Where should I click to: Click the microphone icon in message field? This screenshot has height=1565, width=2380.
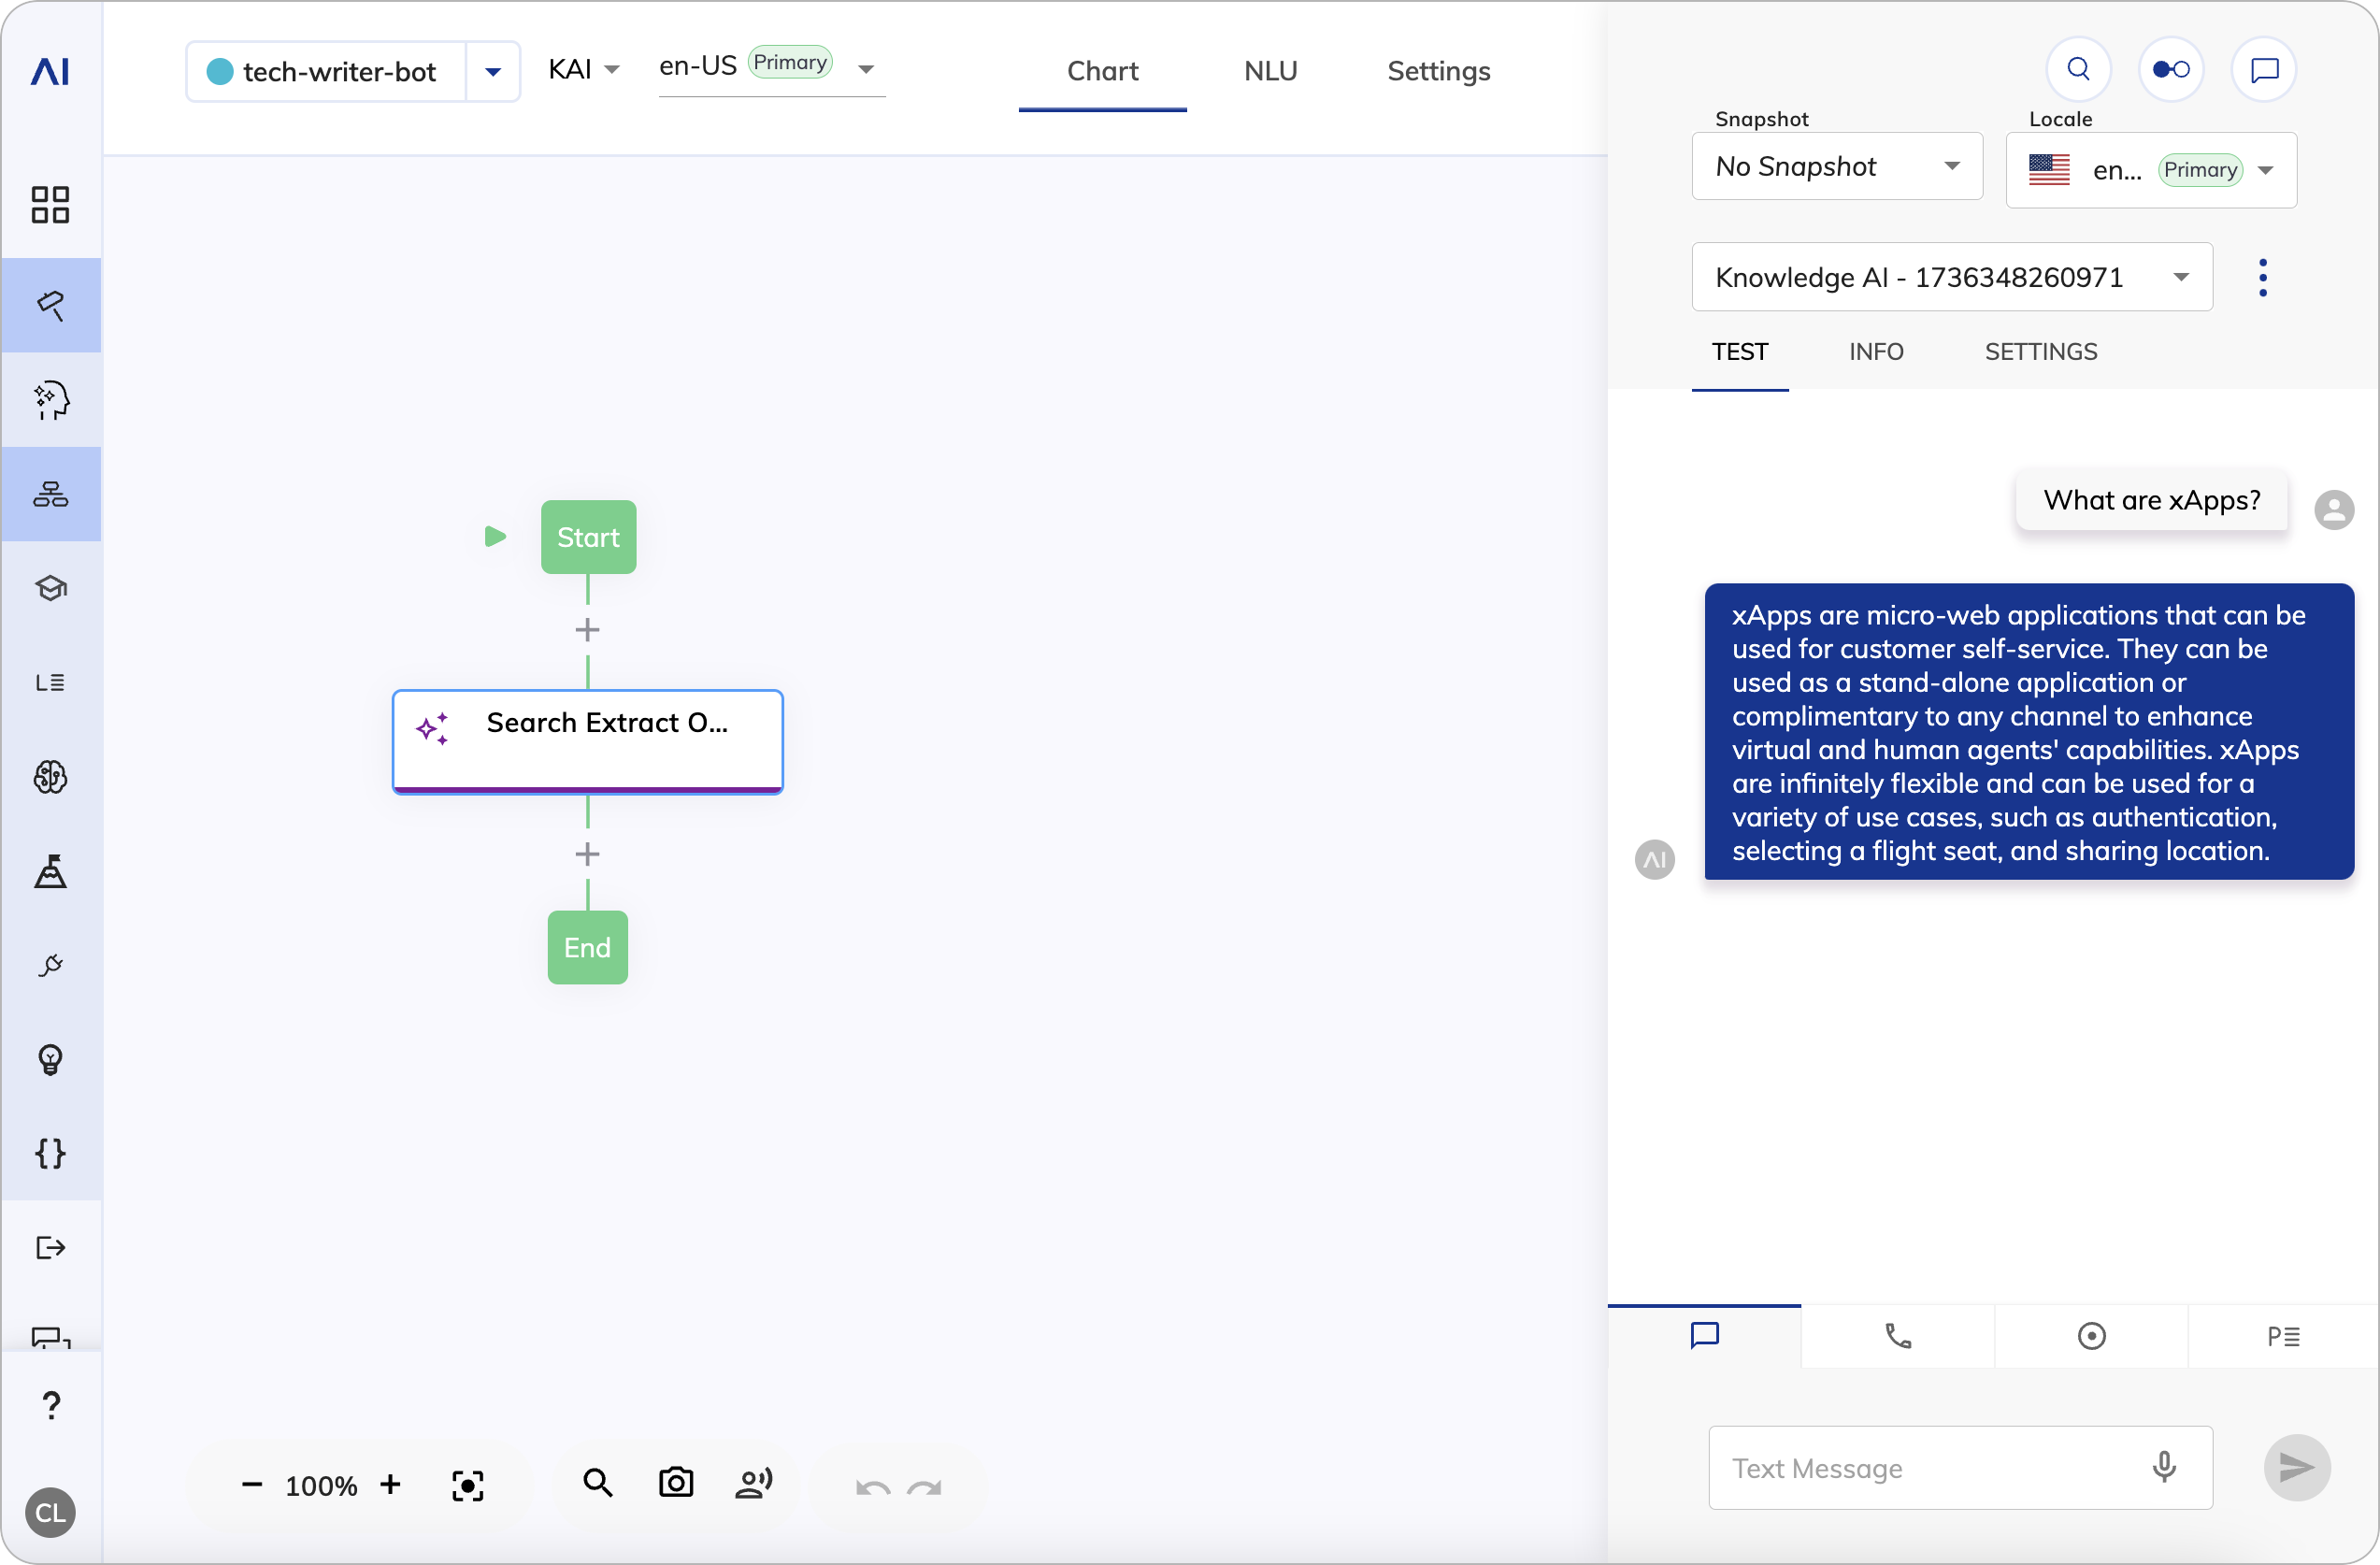click(2163, 1467)
